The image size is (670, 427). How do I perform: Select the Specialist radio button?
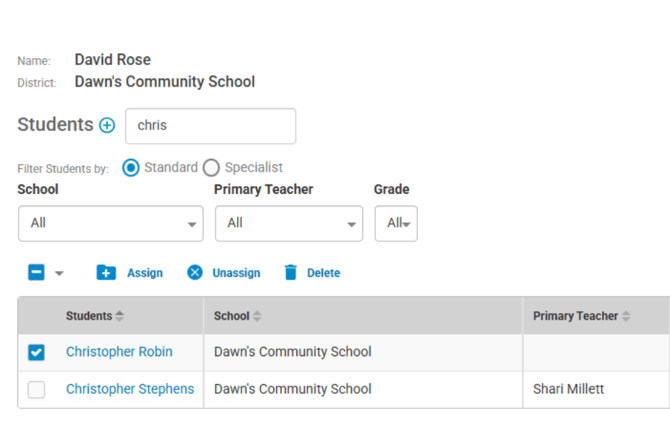coord(211,168)
